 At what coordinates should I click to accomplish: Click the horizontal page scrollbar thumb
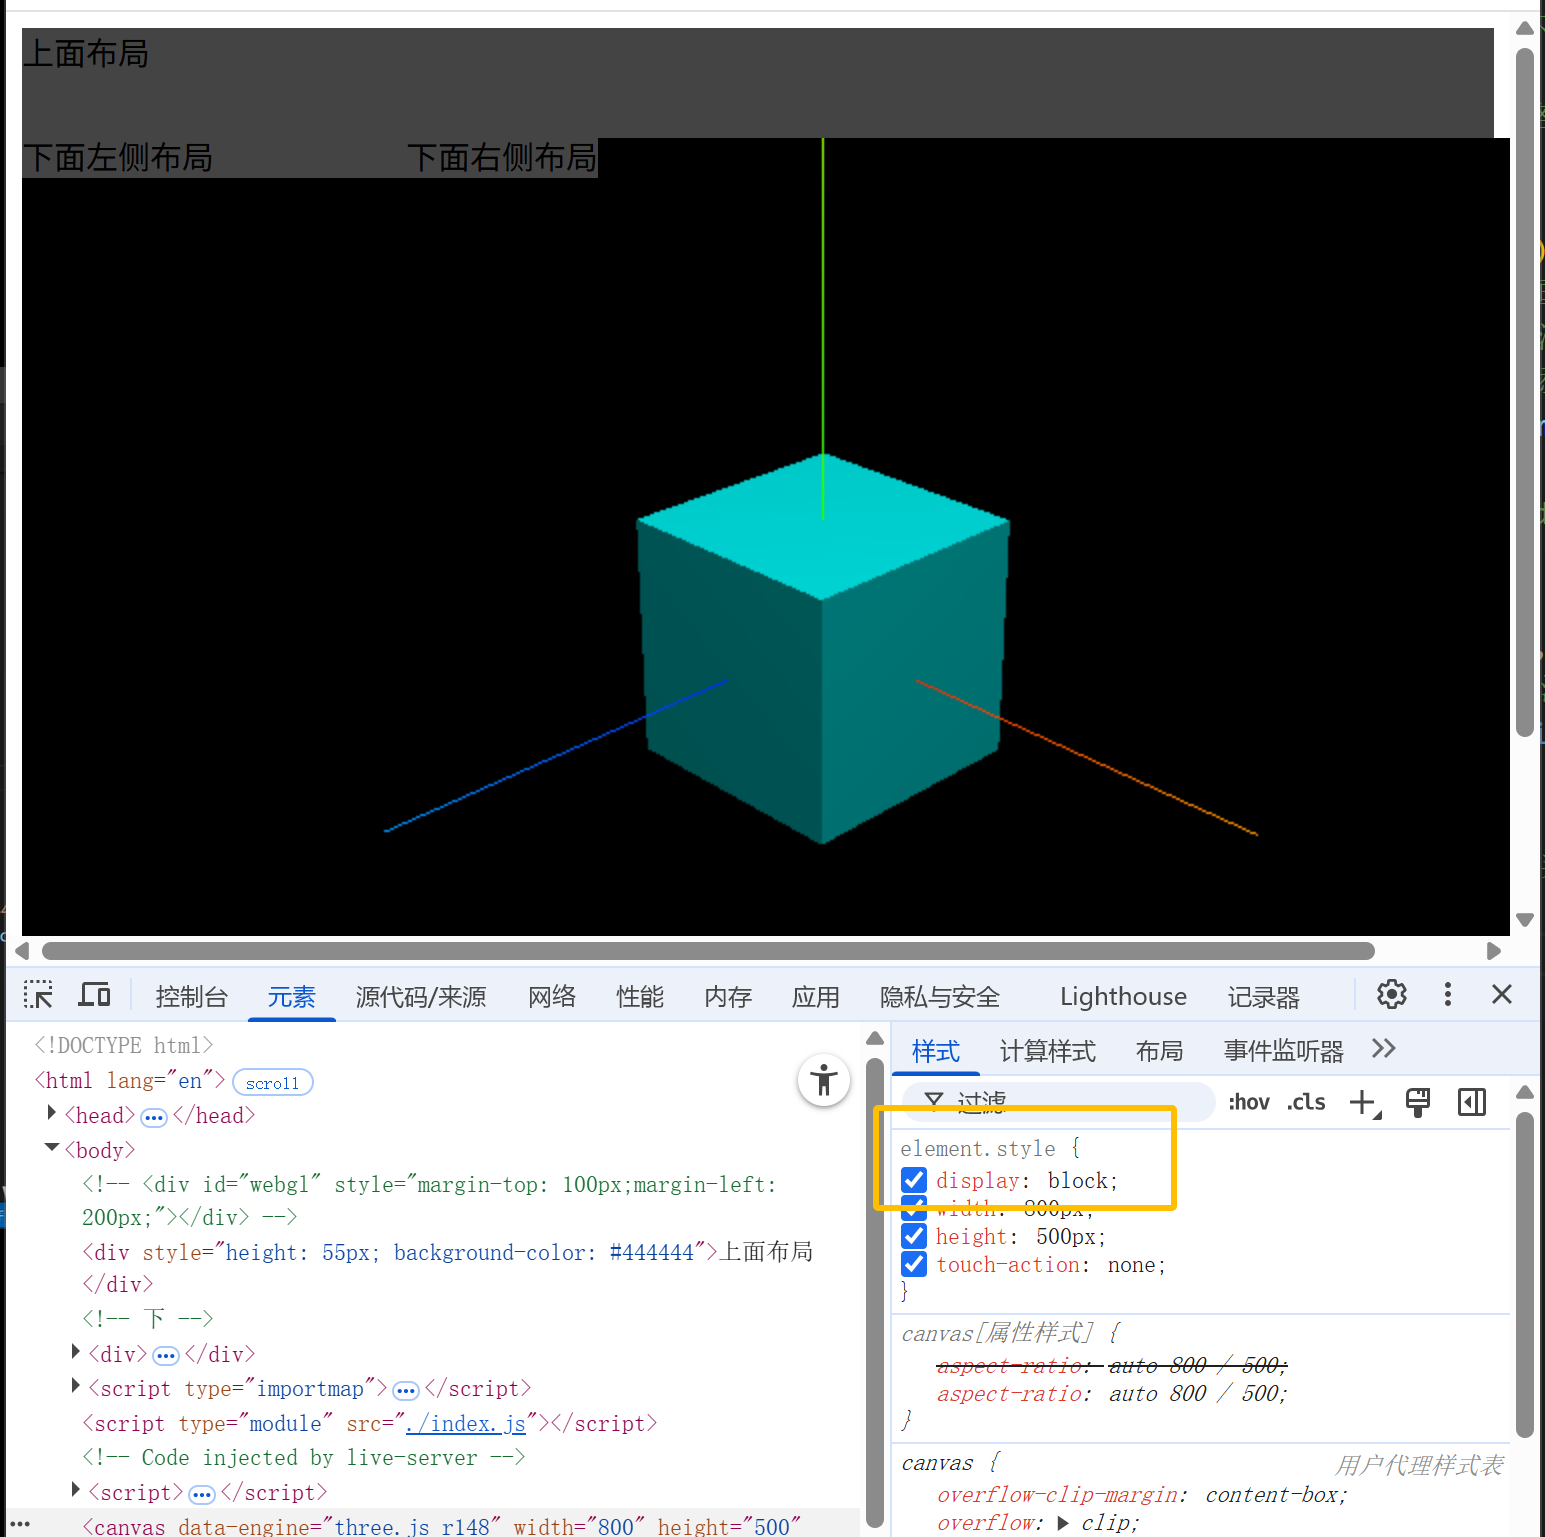coord(708,950)
